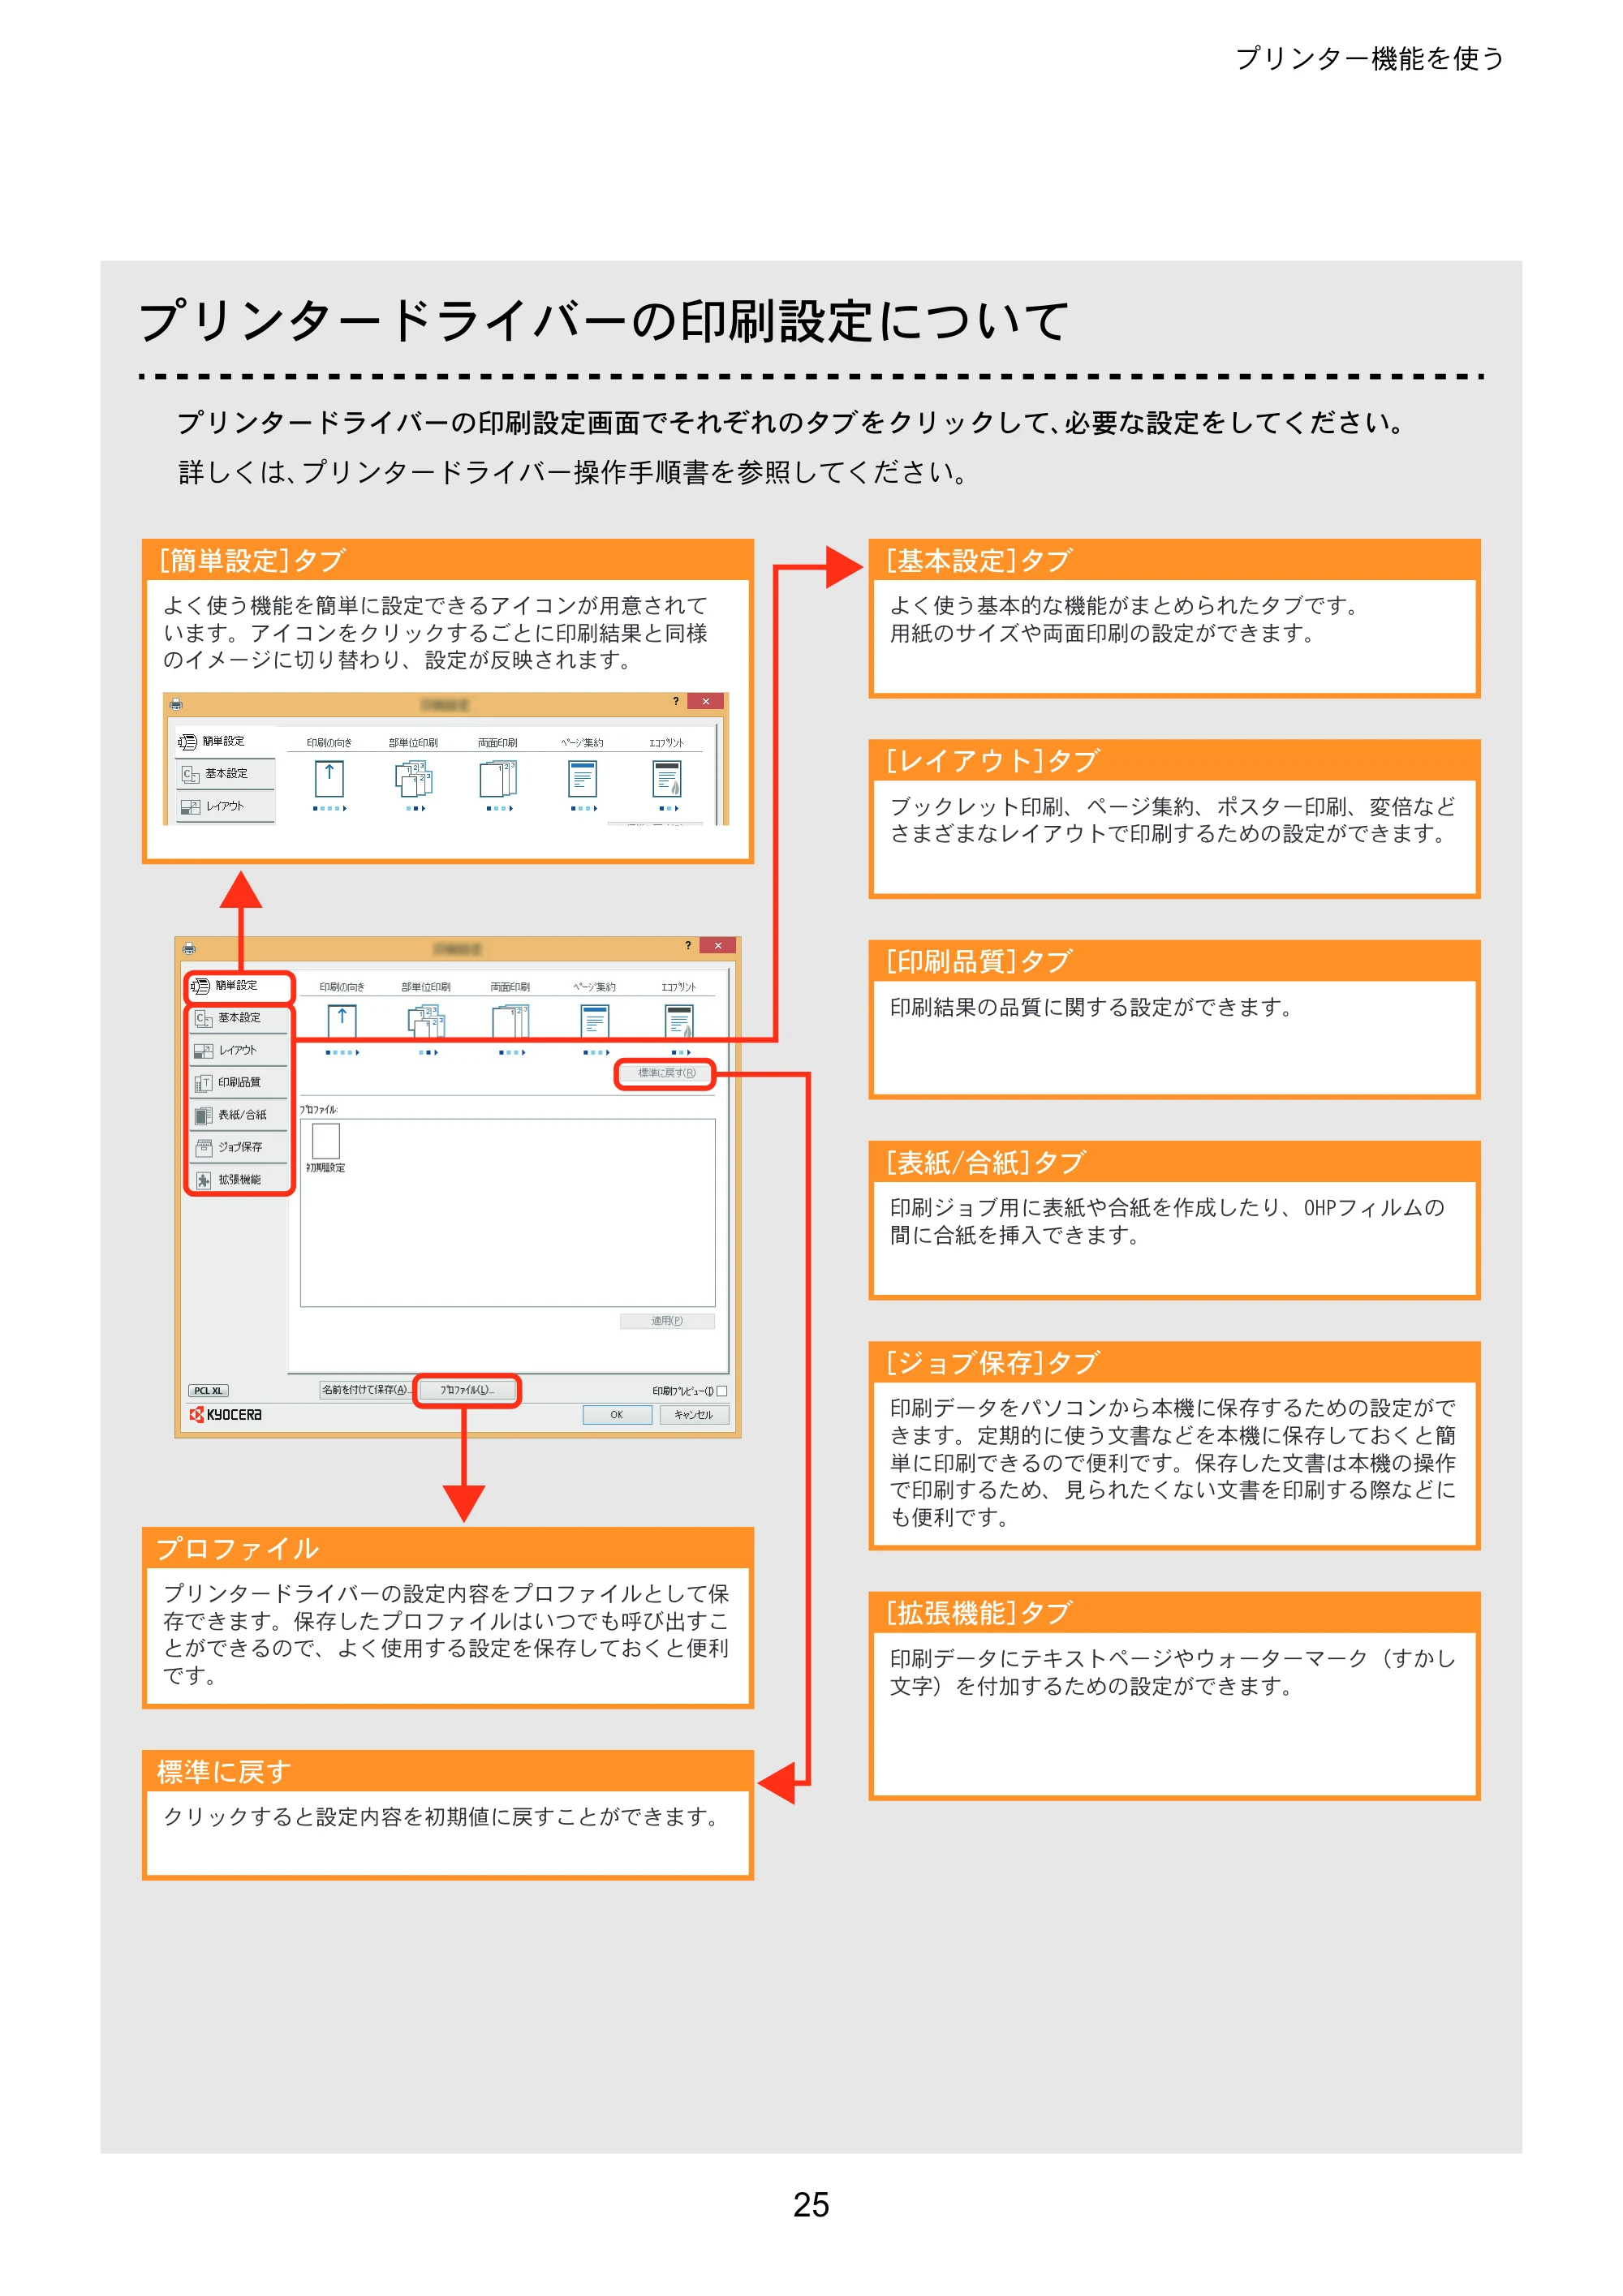This screenshot has height=2296, width=1623.
Task: Select the 初期設定 profile thumbnail
Action: 326,1141
